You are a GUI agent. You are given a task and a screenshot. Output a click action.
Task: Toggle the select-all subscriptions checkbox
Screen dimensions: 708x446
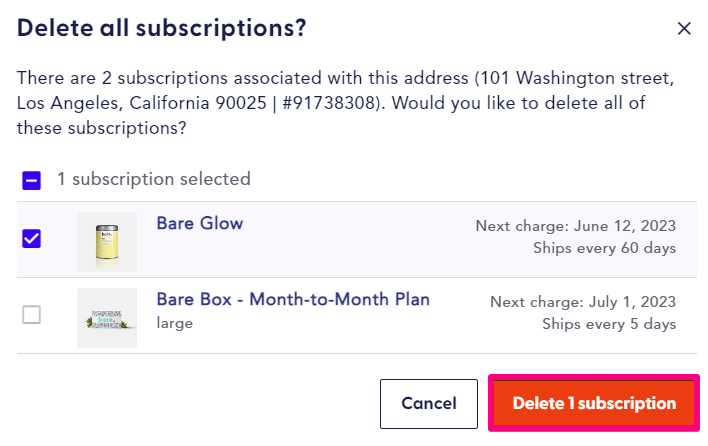32,180
